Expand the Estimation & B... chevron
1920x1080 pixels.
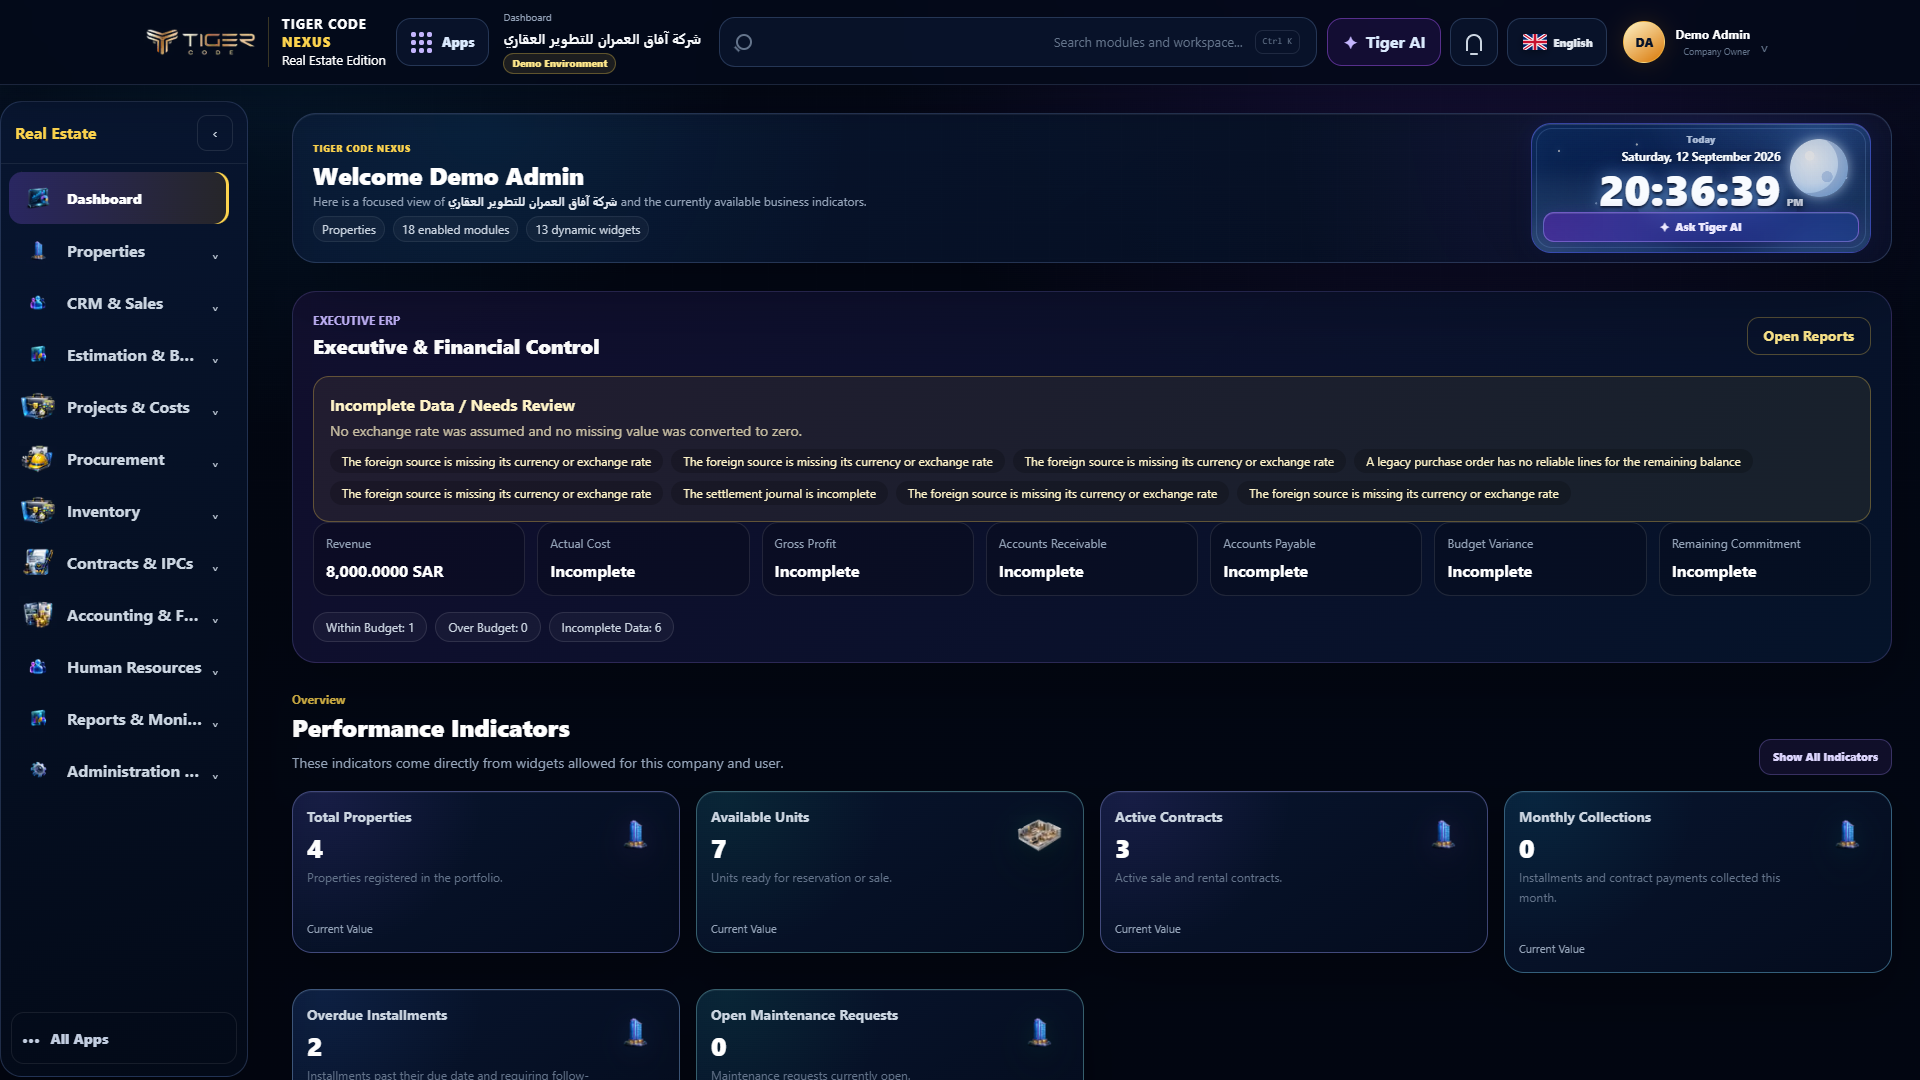[x=215, y=361]
